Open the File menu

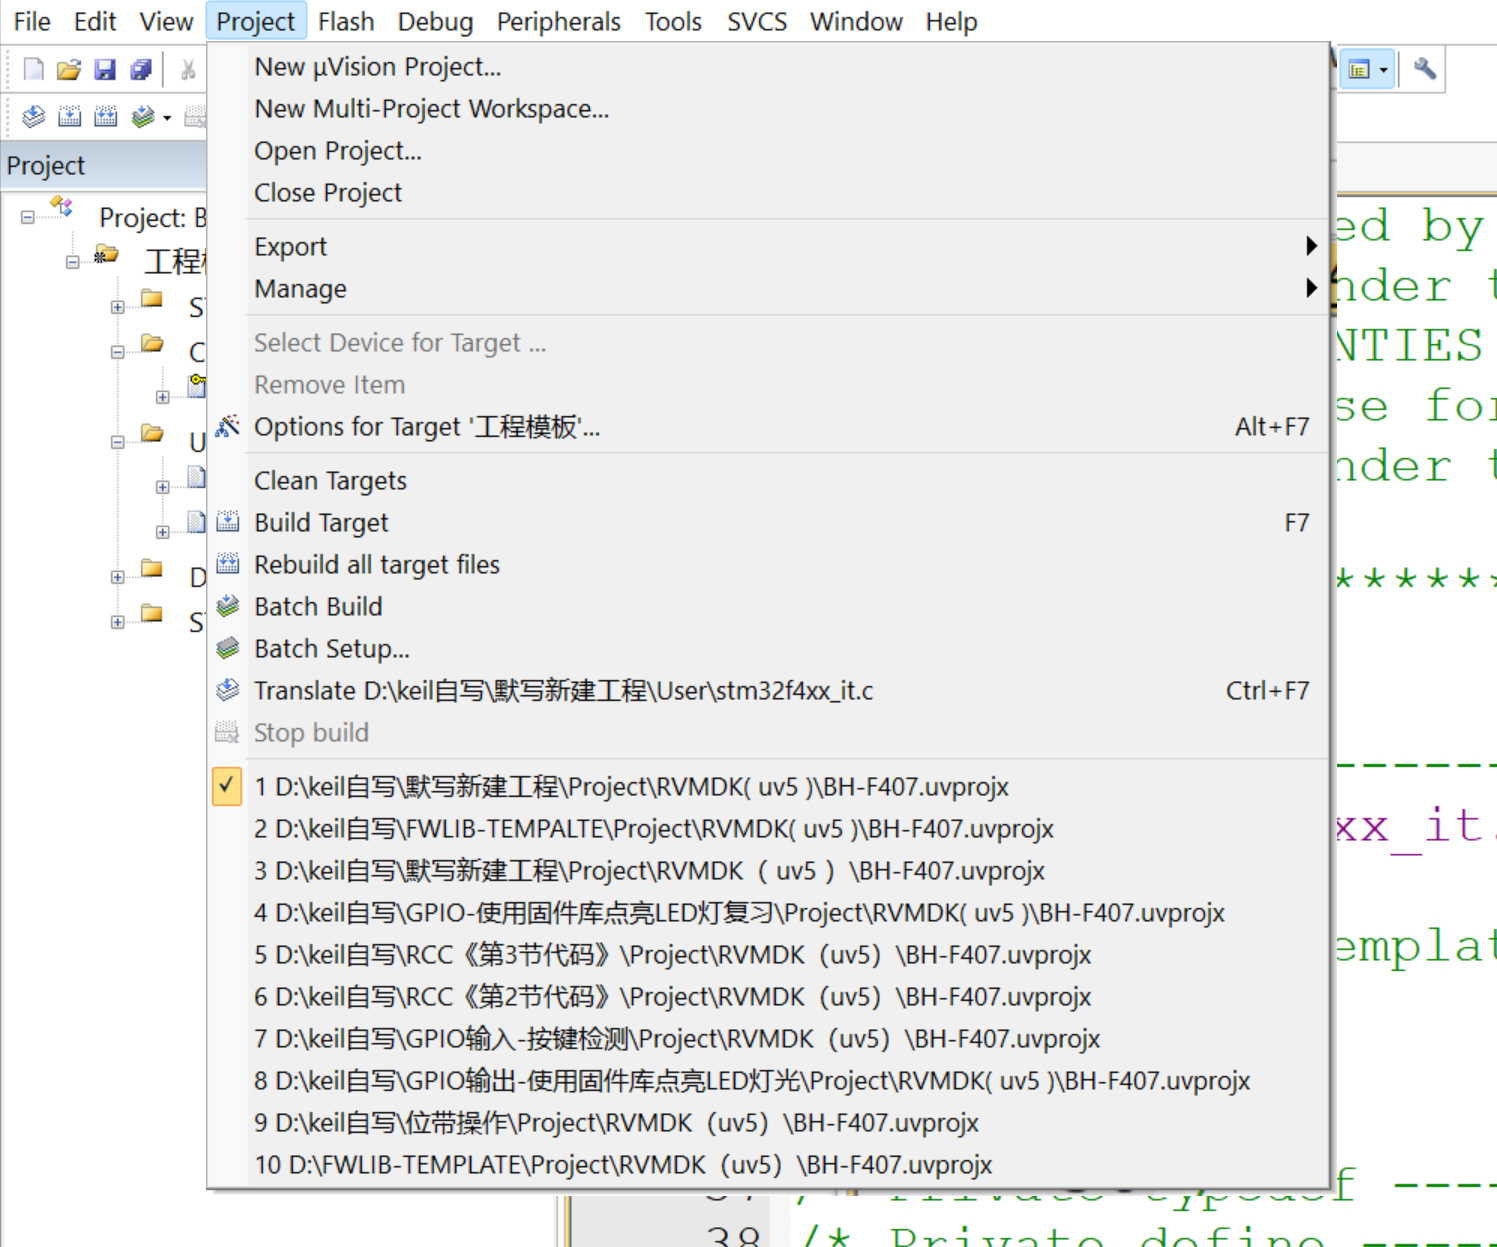(x=32, y=21)
